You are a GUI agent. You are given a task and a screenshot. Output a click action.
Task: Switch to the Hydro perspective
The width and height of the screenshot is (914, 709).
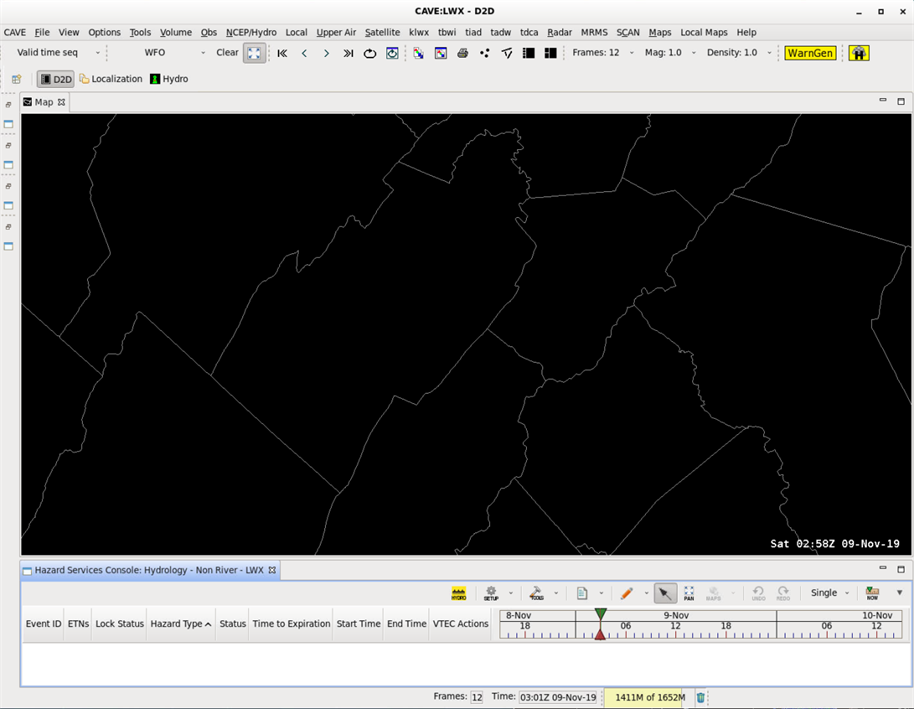point(169,79)
